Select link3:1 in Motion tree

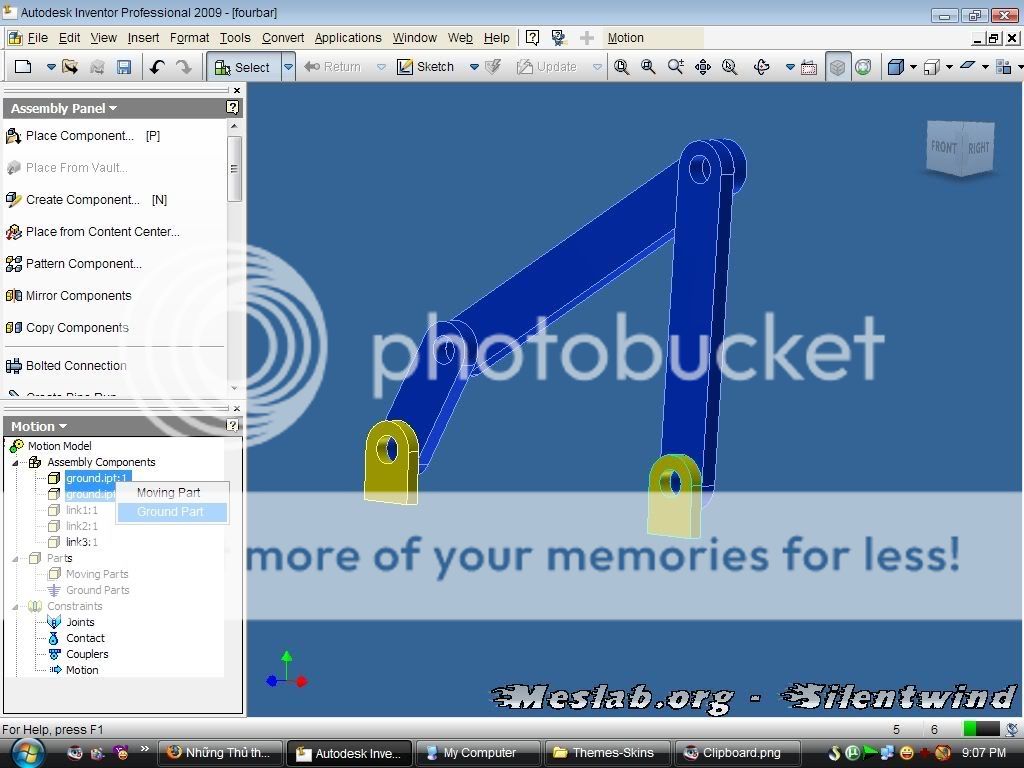(x=82, y=542)
